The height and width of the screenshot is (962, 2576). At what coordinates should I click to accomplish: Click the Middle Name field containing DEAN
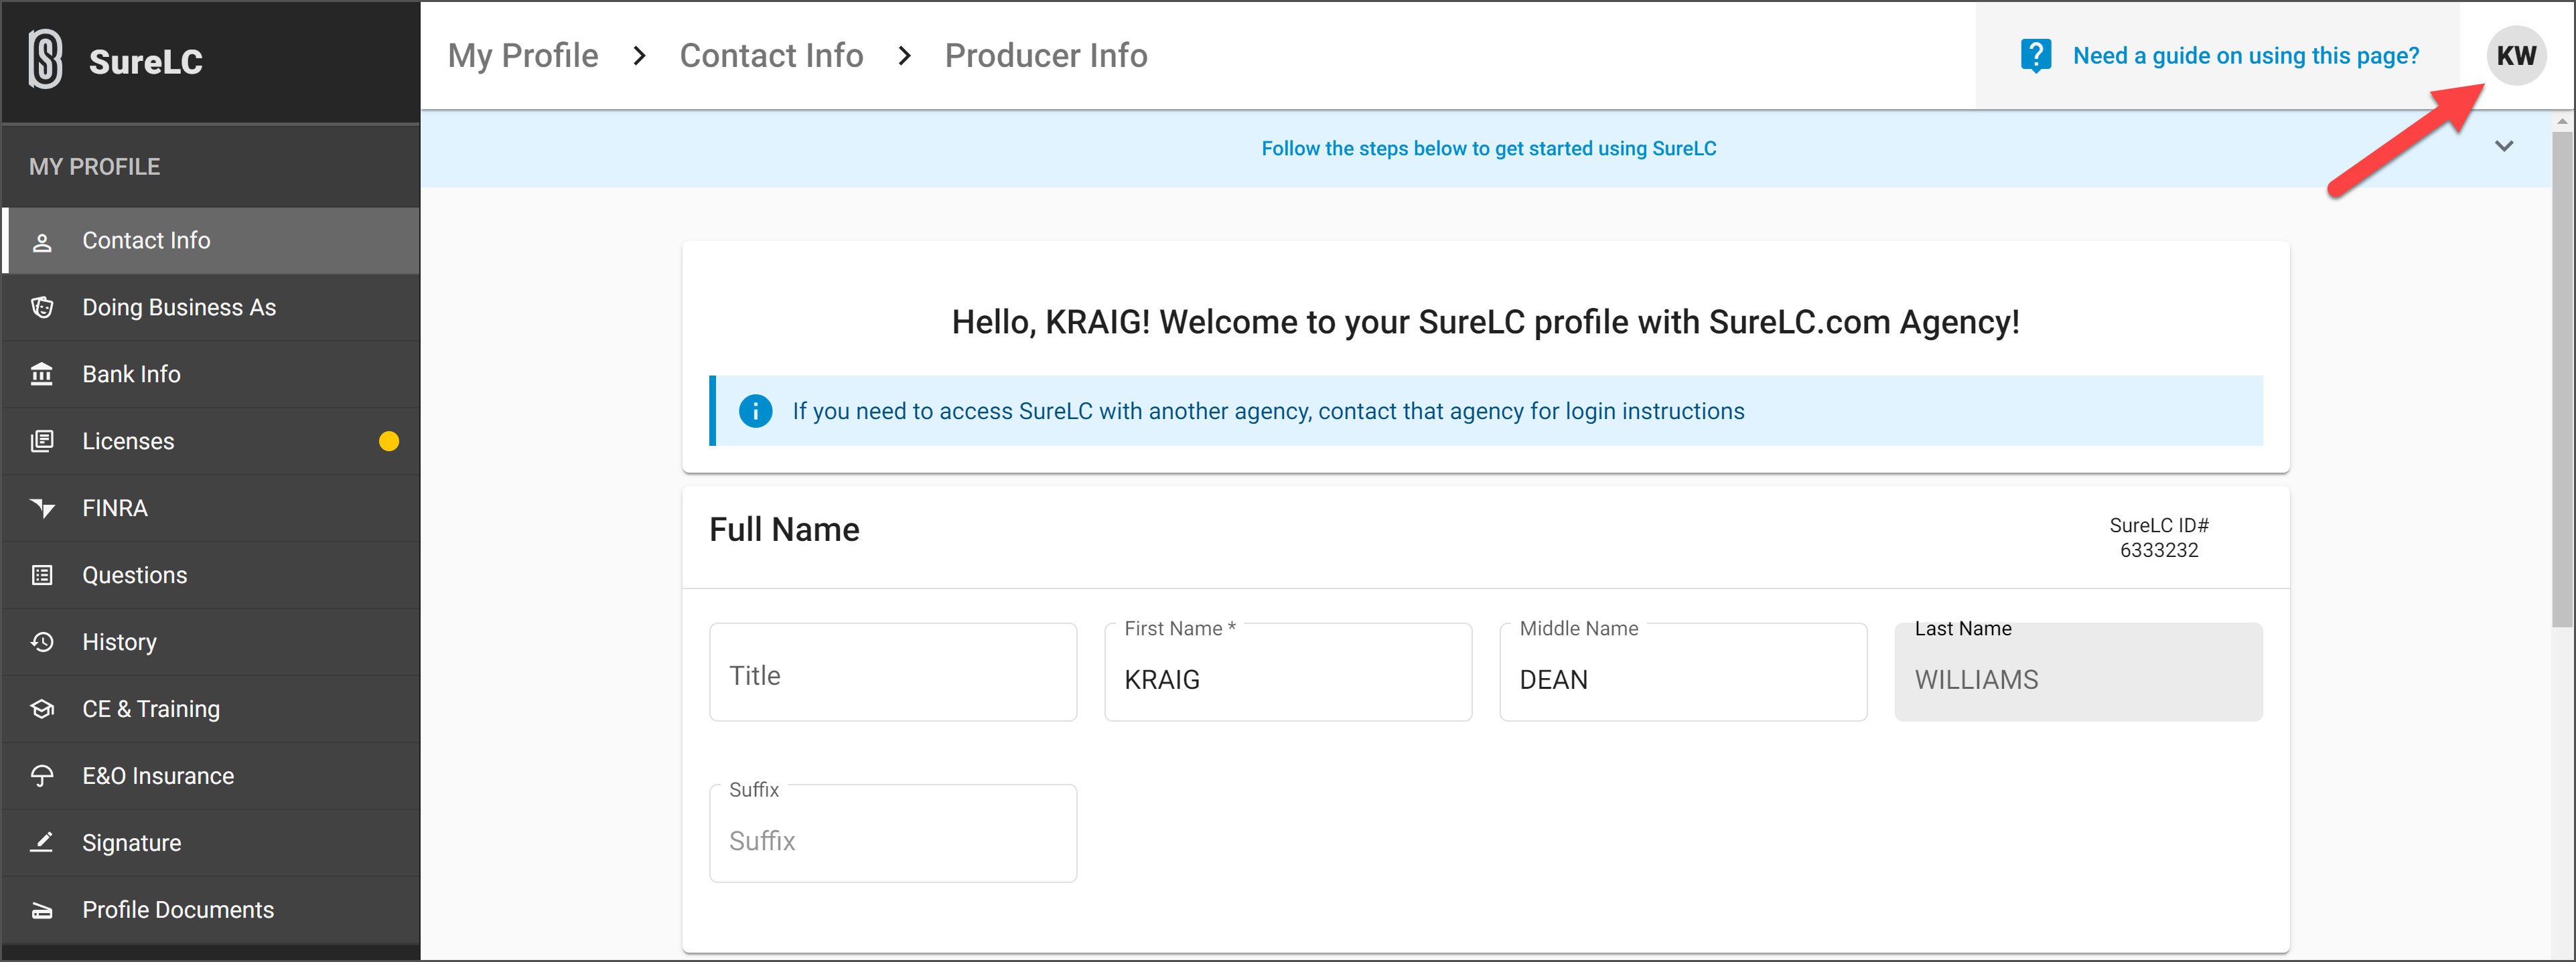click(x=1683, y=672)
